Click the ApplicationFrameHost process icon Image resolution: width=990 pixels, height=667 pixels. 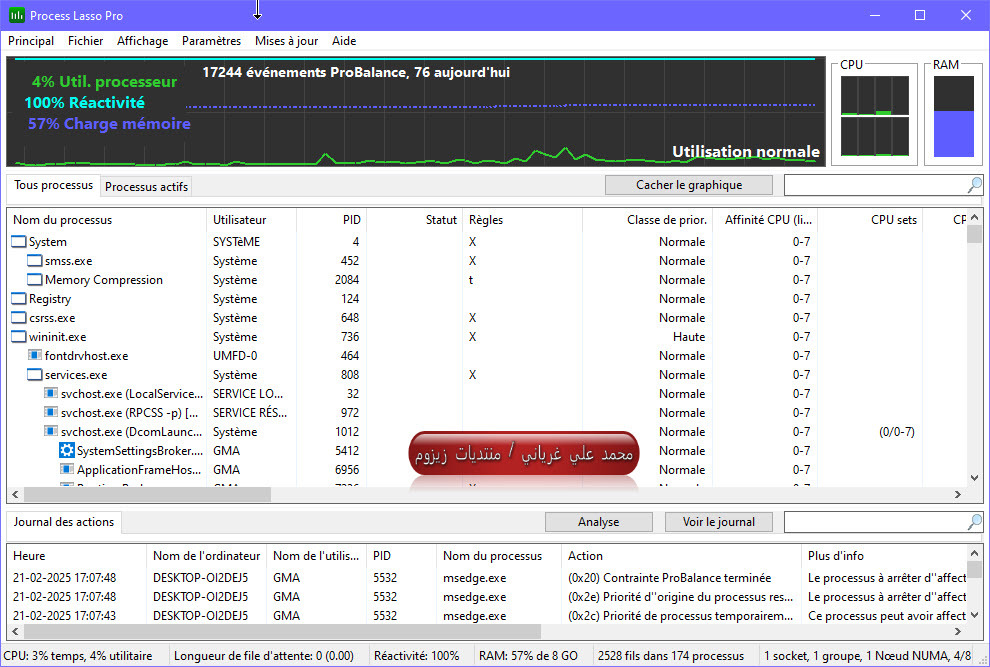click(x=67, y=469)
